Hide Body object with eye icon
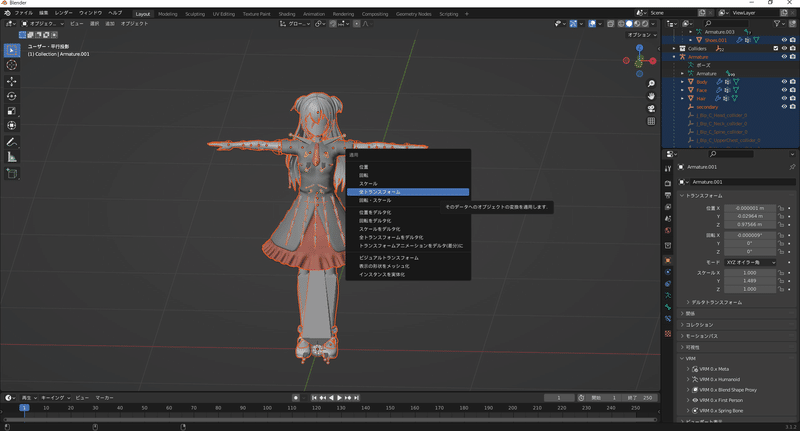The image size is (800, 431). coord(784,82)
